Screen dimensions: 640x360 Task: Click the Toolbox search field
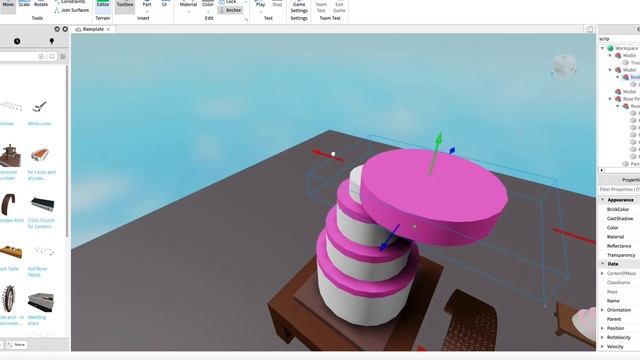[18, 57]
